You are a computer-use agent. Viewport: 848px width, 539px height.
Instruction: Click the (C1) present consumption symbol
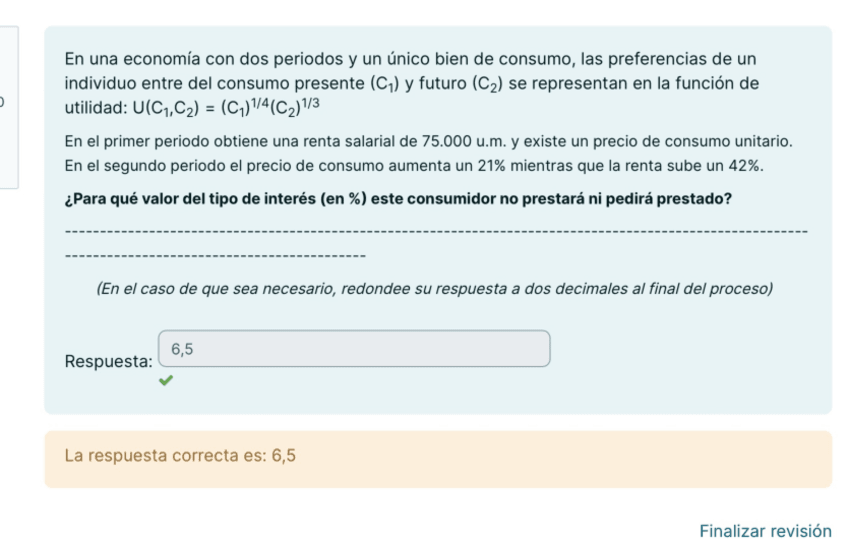(386, 82)
